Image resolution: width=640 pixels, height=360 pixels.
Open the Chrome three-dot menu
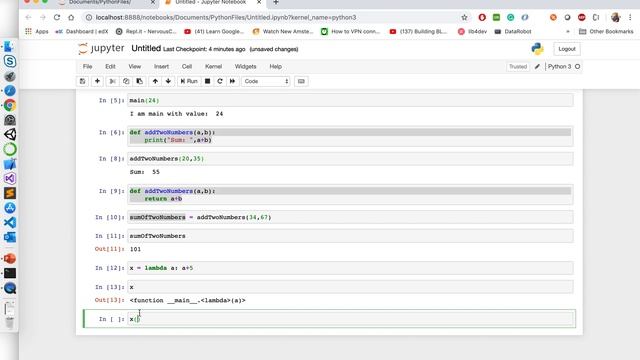[x=630, y=17]
